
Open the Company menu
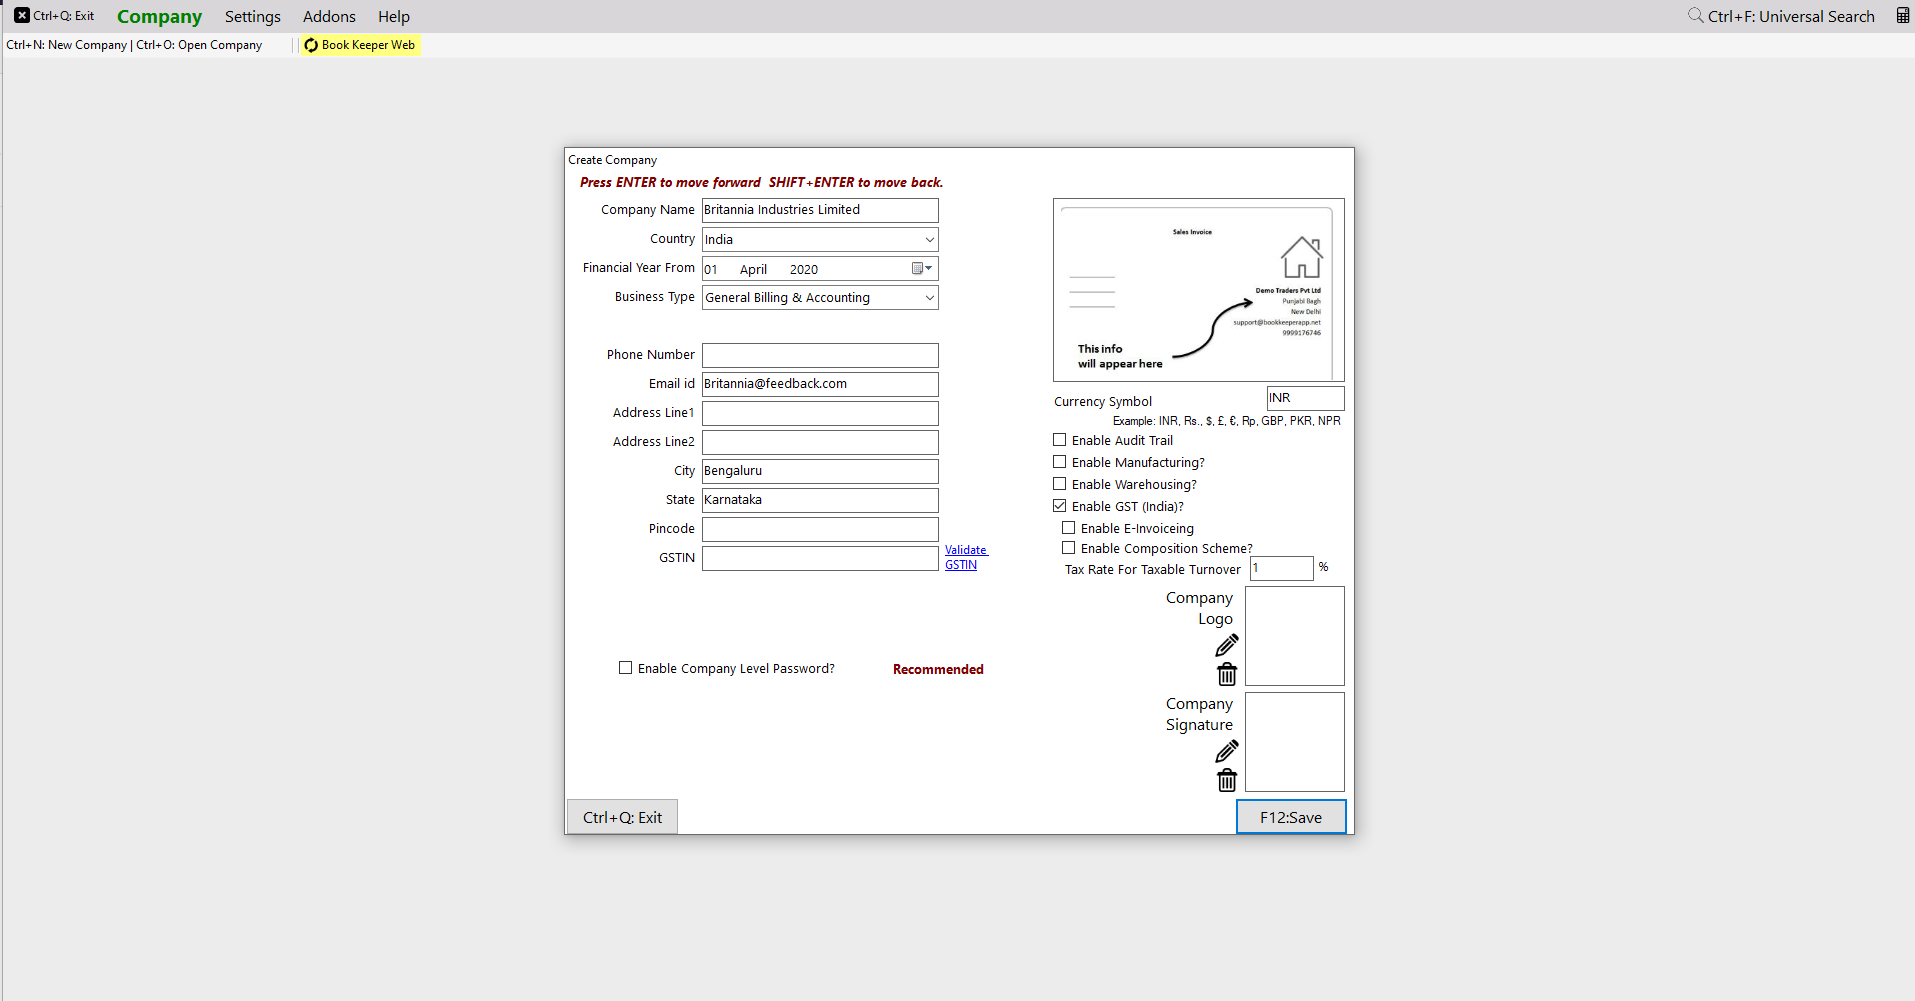159,16
